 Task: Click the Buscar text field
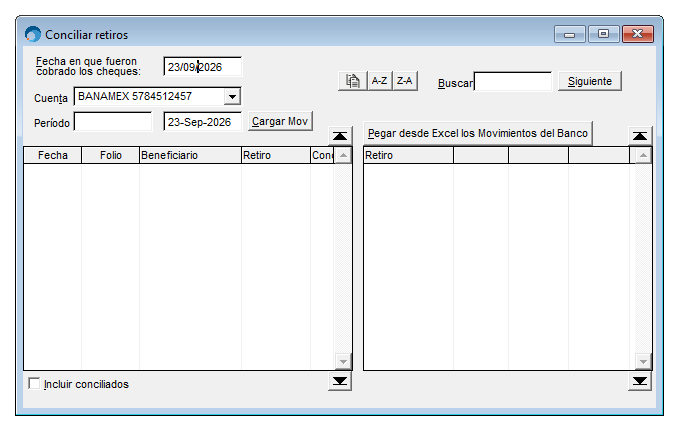513,81
